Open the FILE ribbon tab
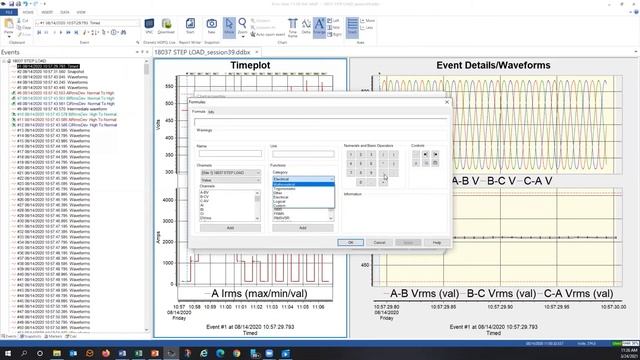This screenshot has width=640, height=360. click(x=9, y=12)
